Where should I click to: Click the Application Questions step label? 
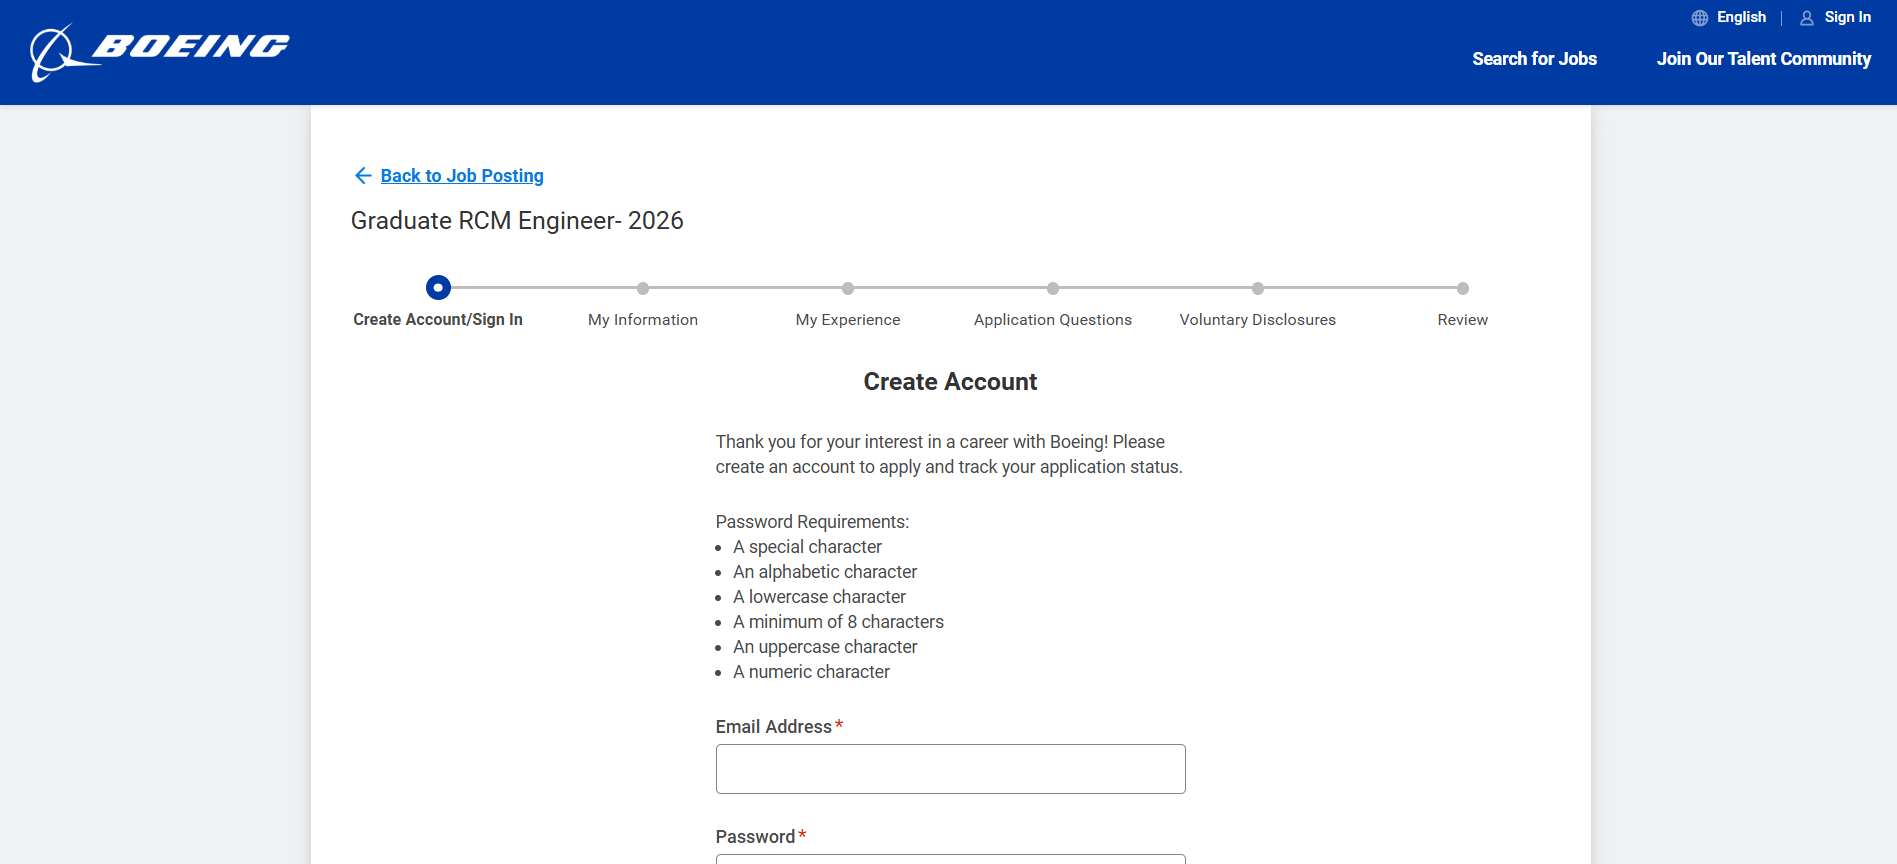coord(1053,320)
